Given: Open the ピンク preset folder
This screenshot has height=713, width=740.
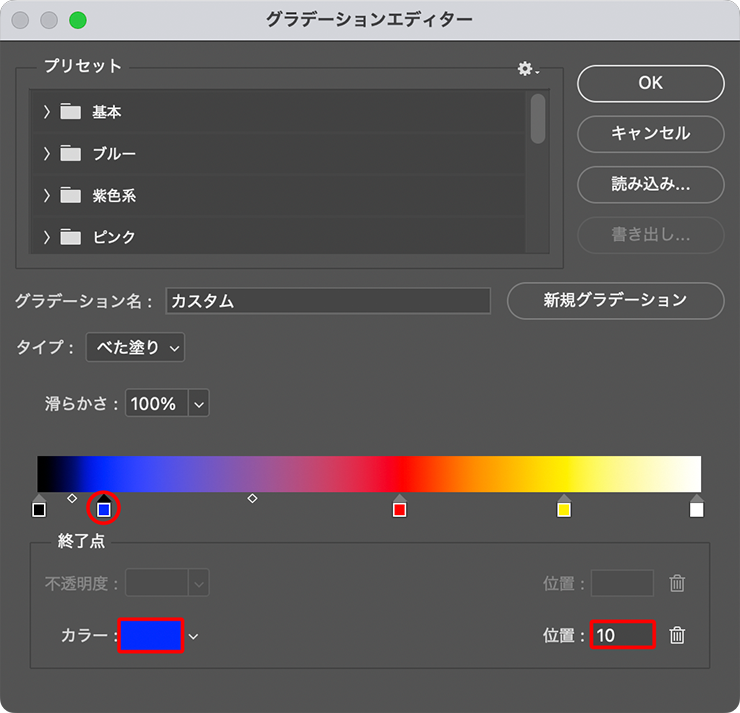Looking at the screenshot, I should coord(47,238).
